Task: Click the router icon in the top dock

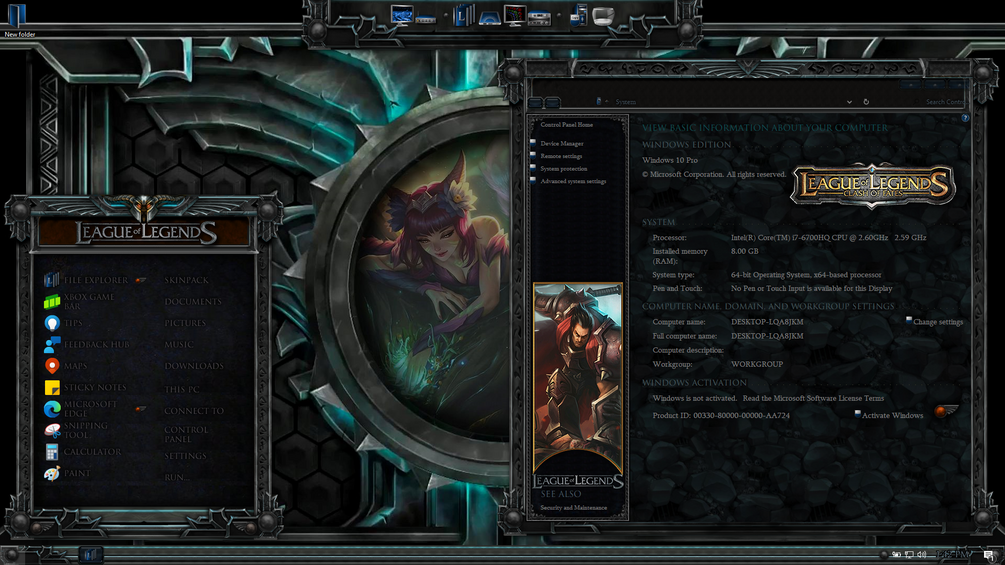Action: click(x=426, y=20)
